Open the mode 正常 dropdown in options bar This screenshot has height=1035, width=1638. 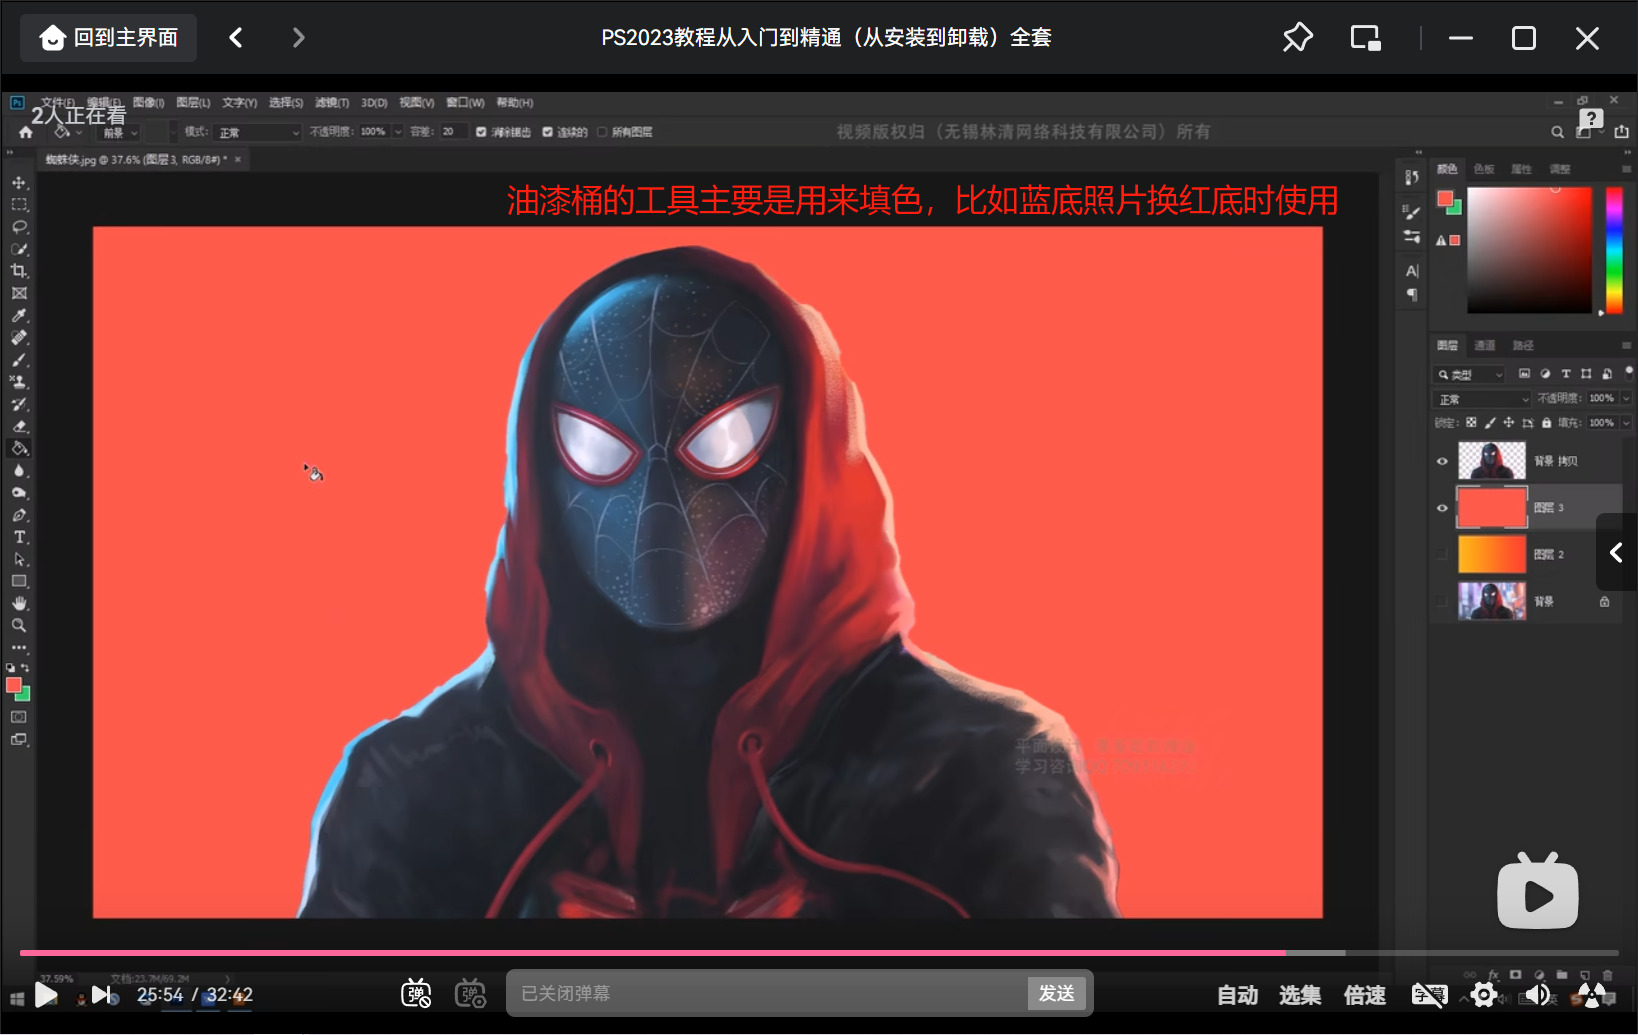pyautogui.click(x=258, y=132)
